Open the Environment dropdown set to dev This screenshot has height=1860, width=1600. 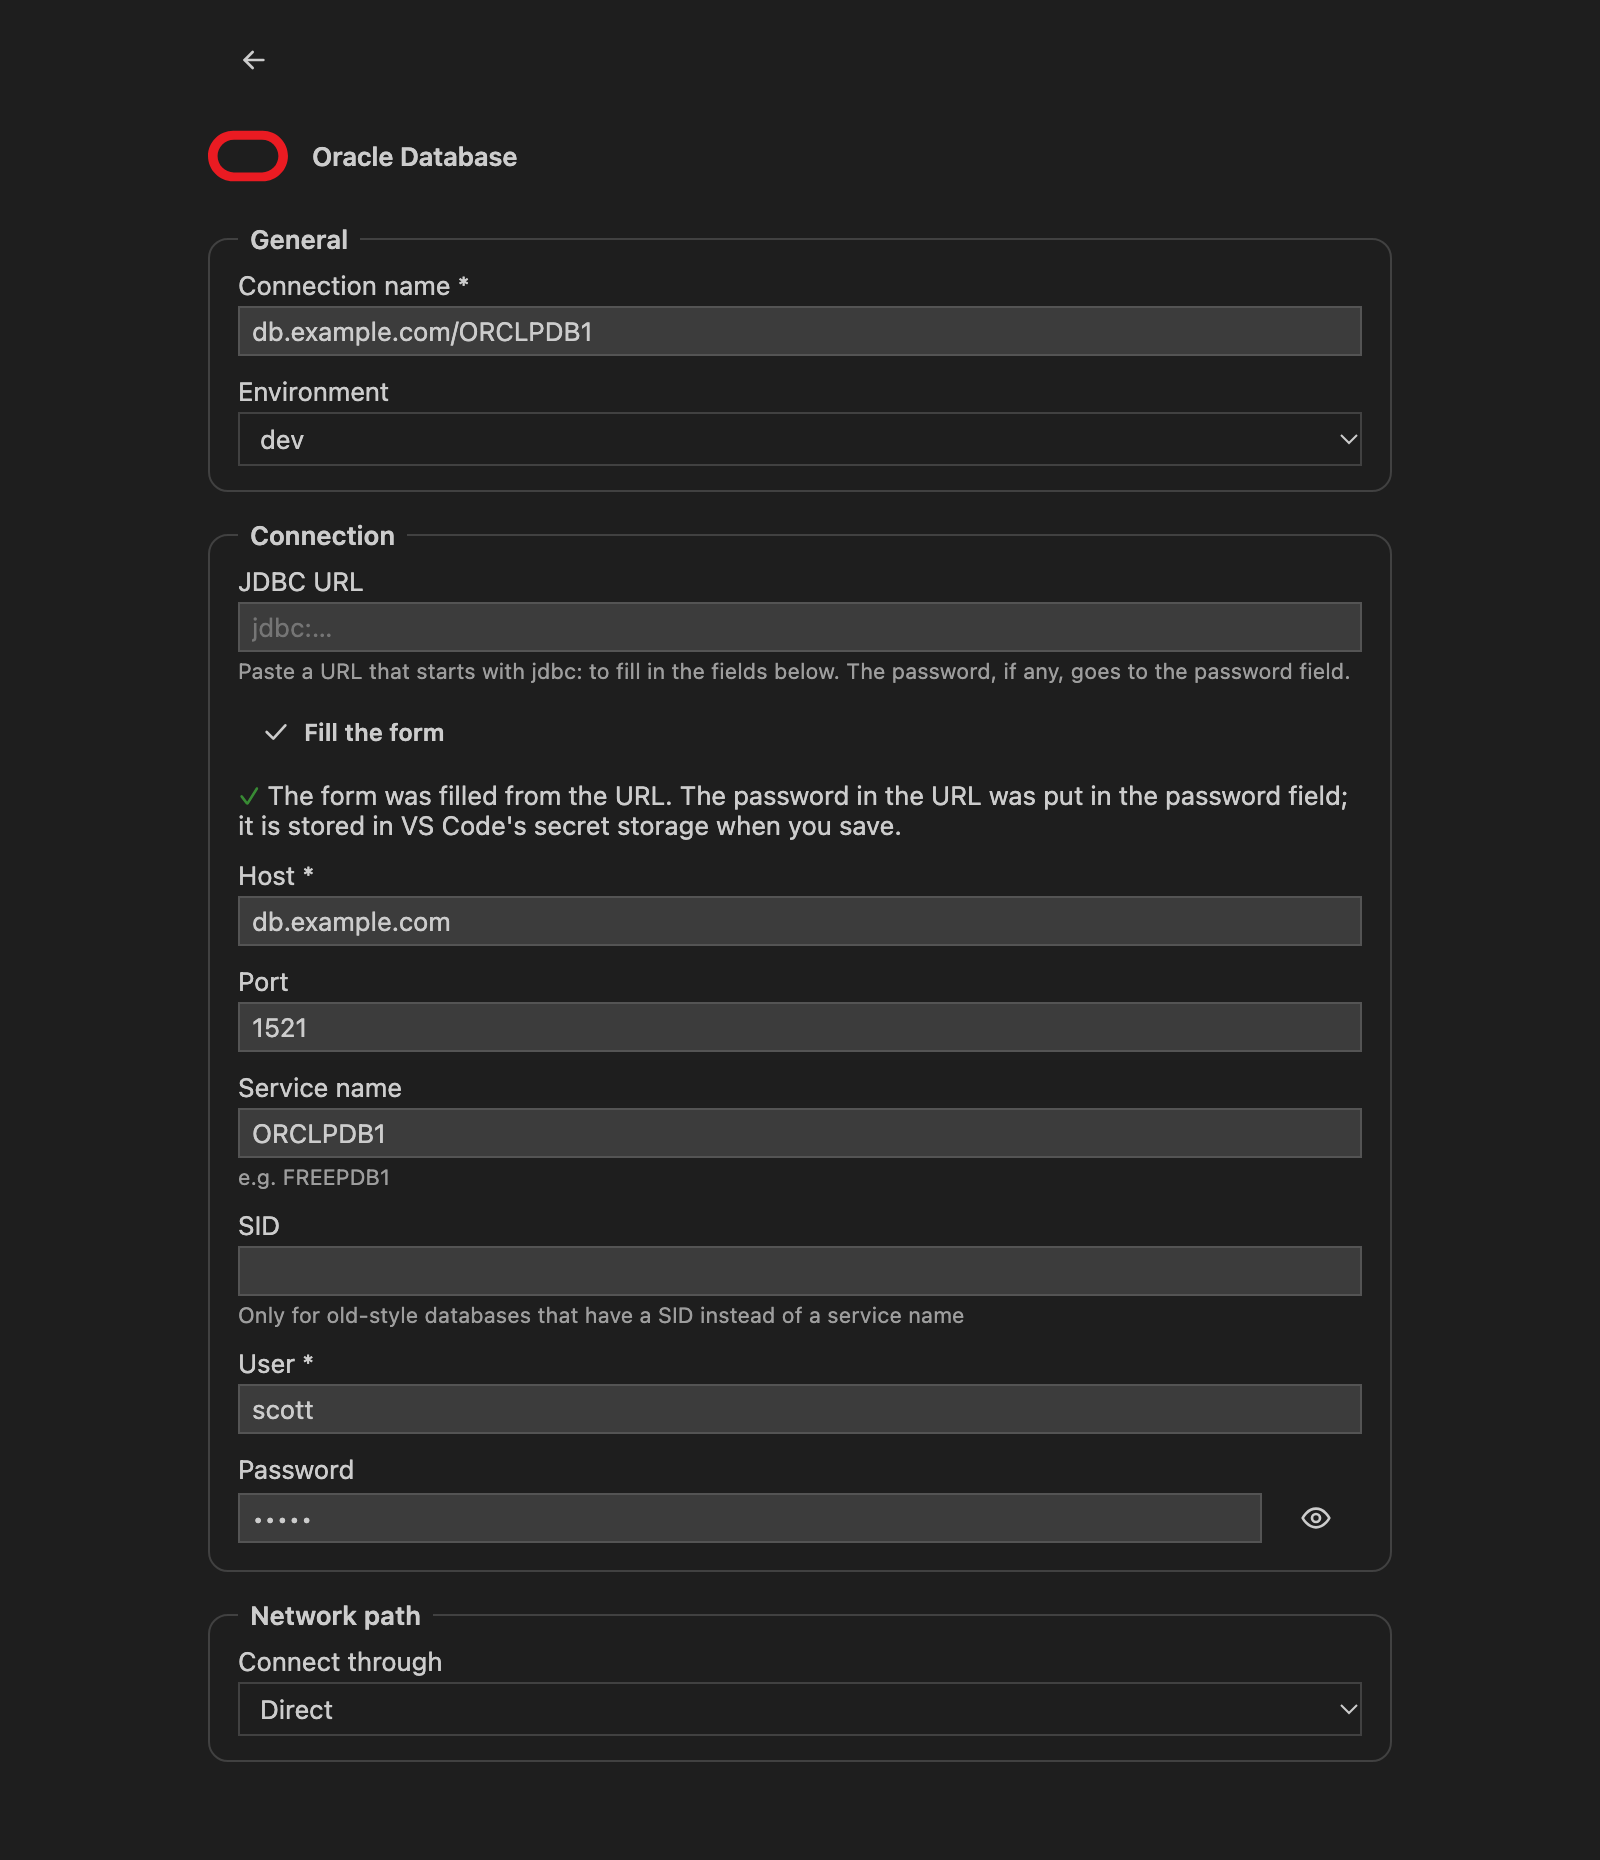[800, 439]
